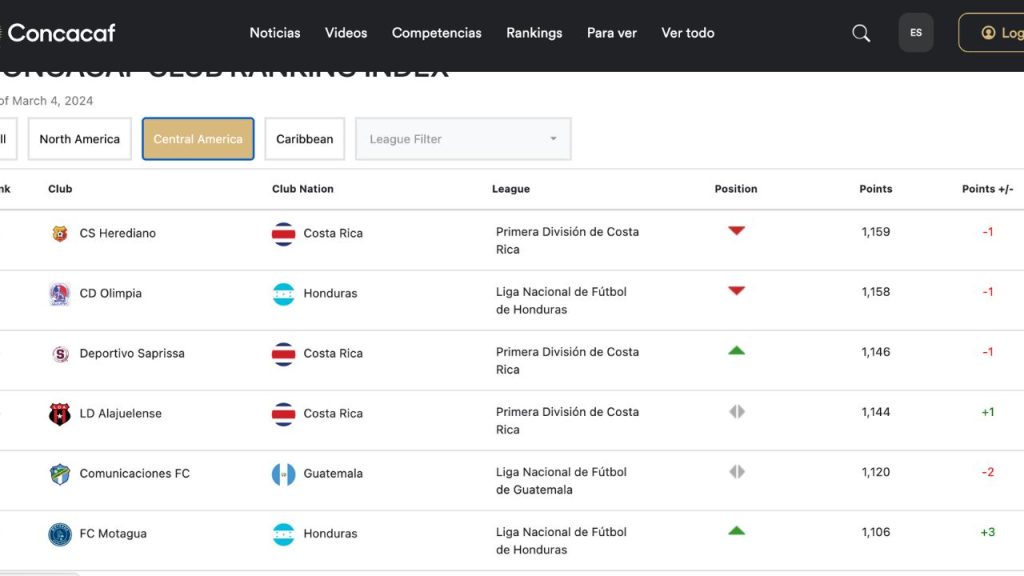The width and height of the screenshot is (1024, 576).
Task: Click the Costa Rica flag in Alajuelense row
Action: coord(283,414)
